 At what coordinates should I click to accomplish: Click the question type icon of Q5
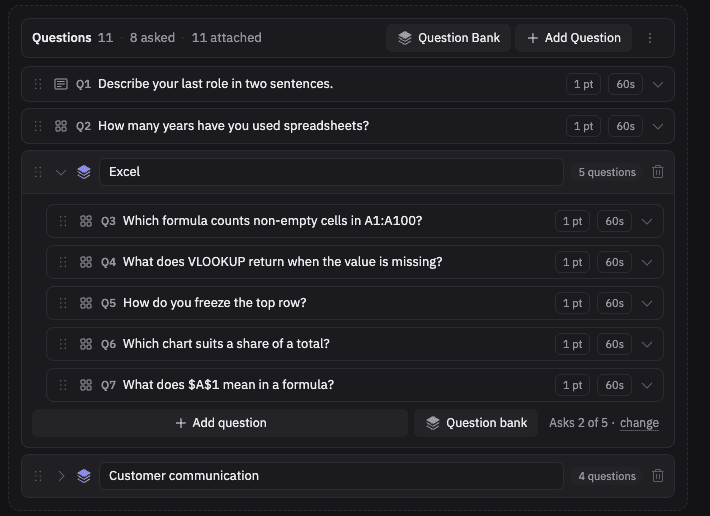tap(86, 303)
